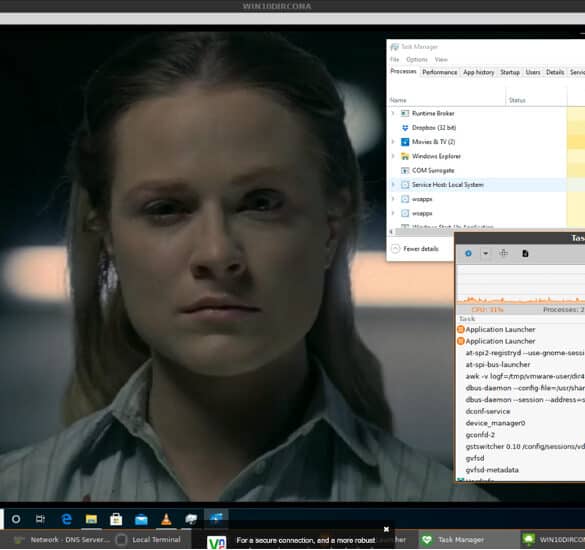This screenshot has height=550, width=585.
Task: Click the WIN10DIRCOBA panel icon
Action: point(529,540)
